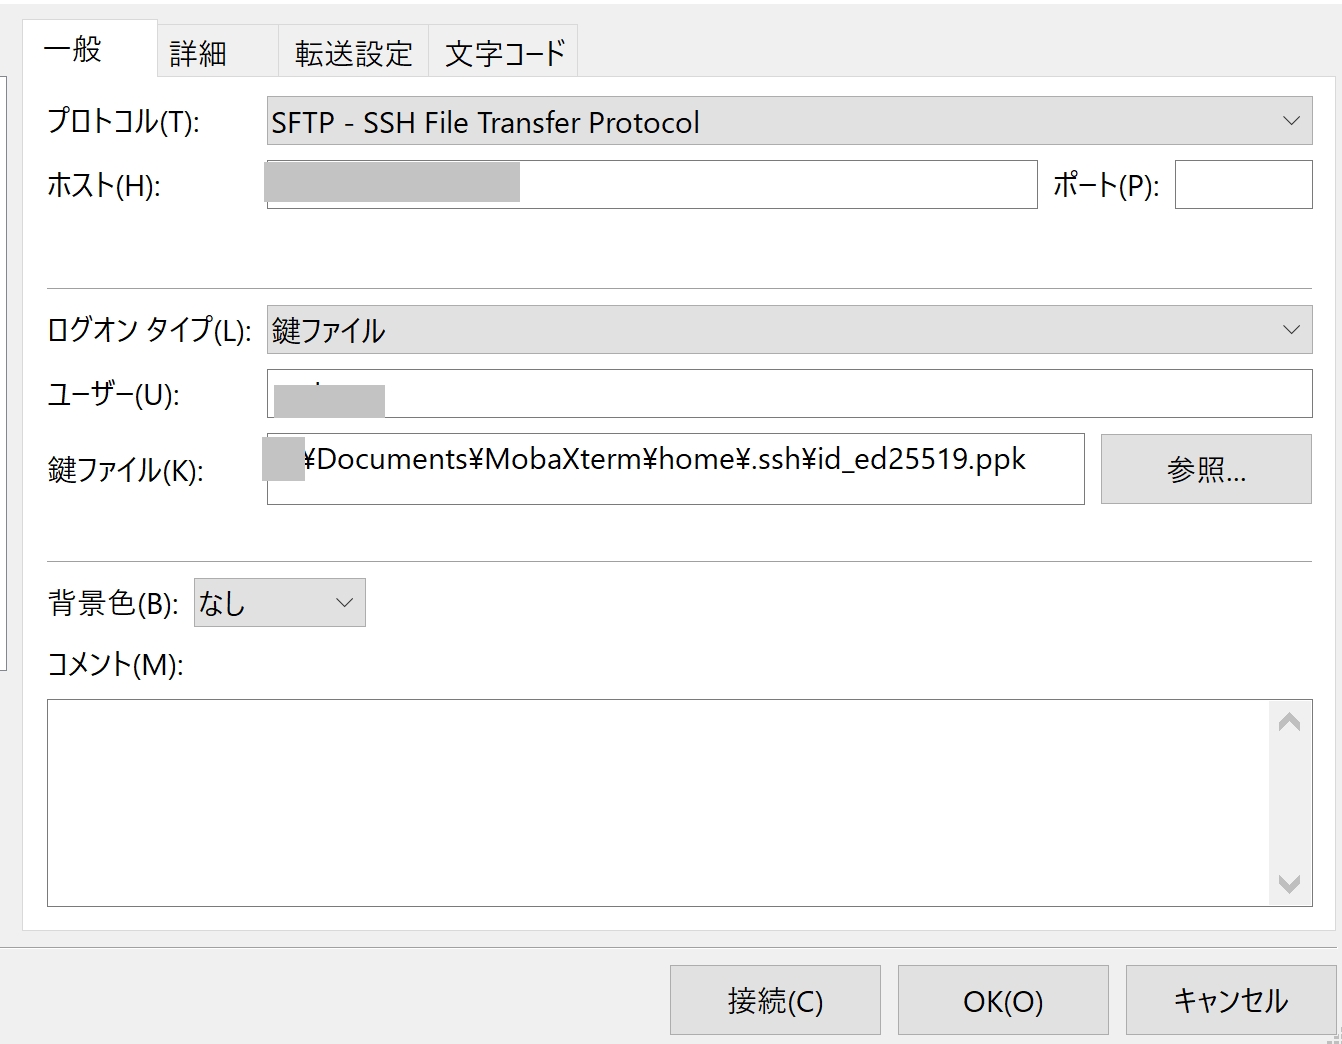Click the キャンセル button

[x=1231, y=1000]
